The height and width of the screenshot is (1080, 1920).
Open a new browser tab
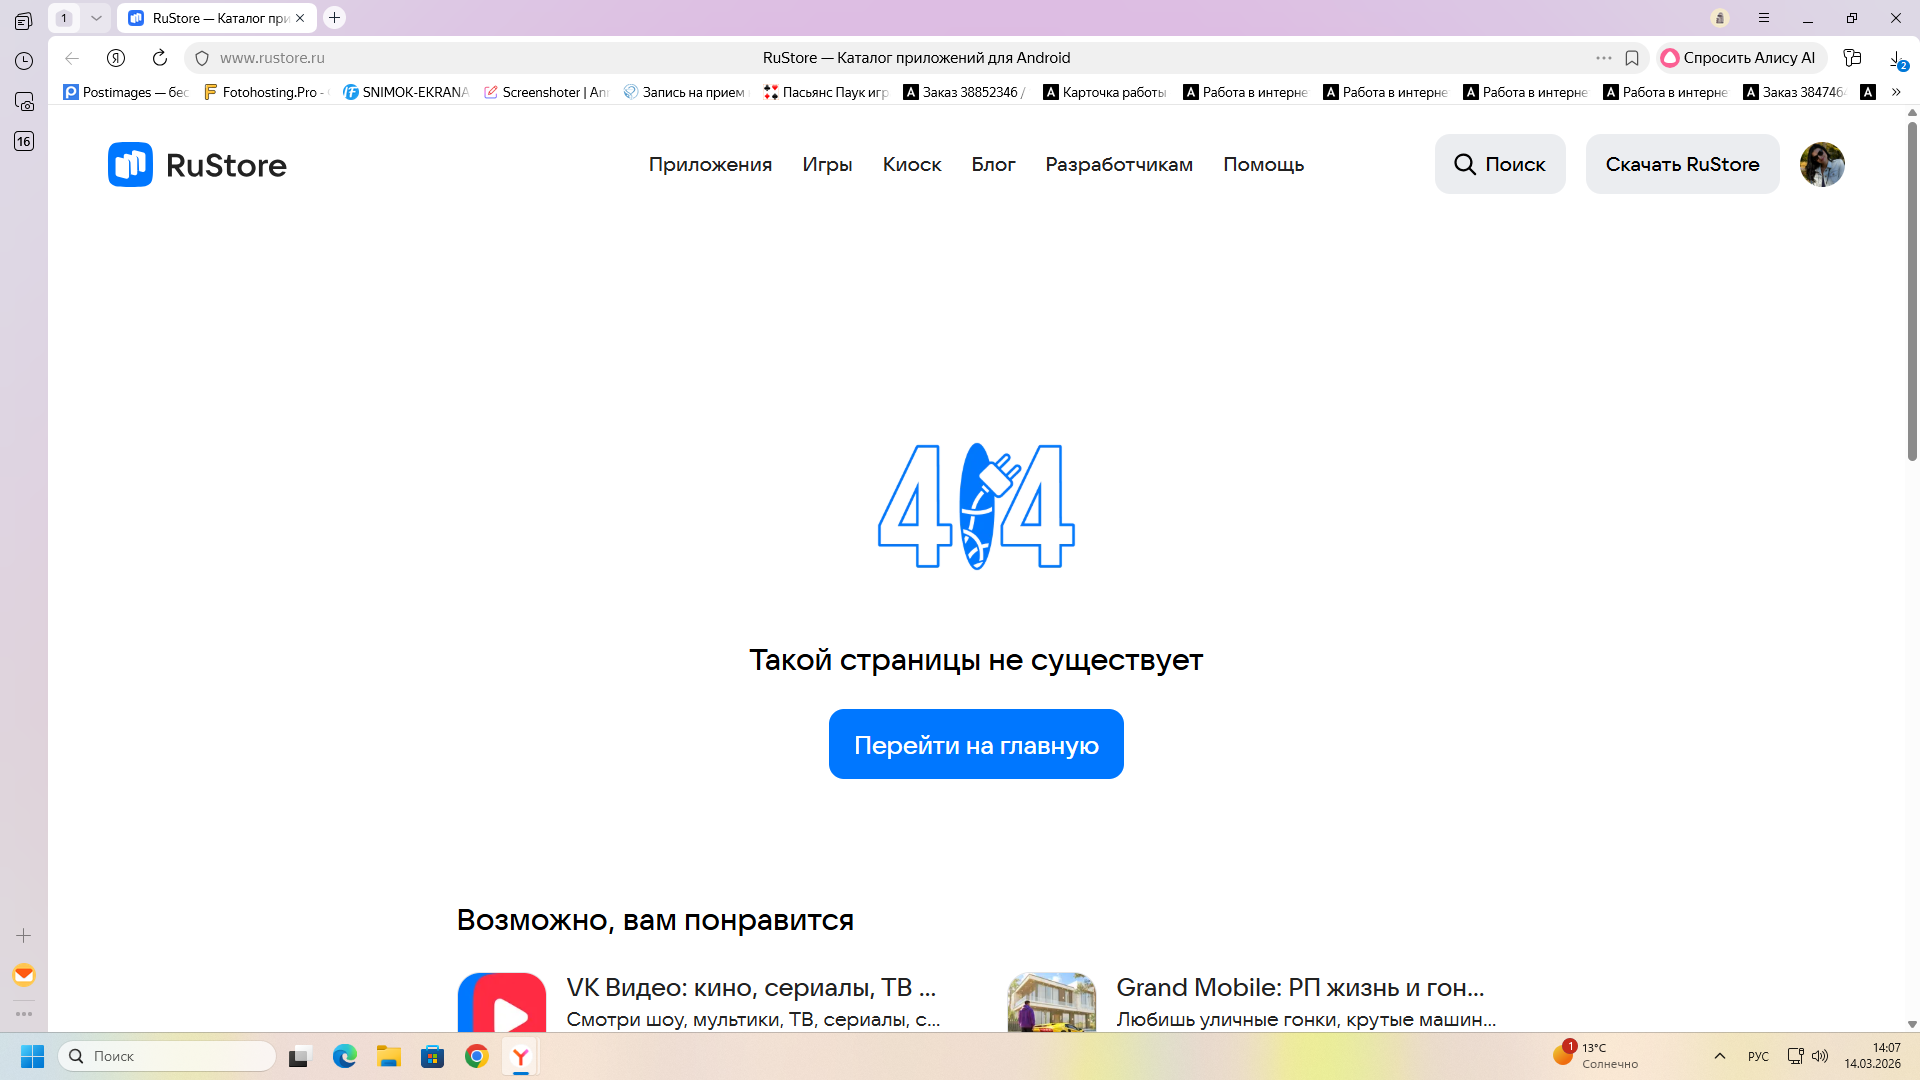pos(335,18)
